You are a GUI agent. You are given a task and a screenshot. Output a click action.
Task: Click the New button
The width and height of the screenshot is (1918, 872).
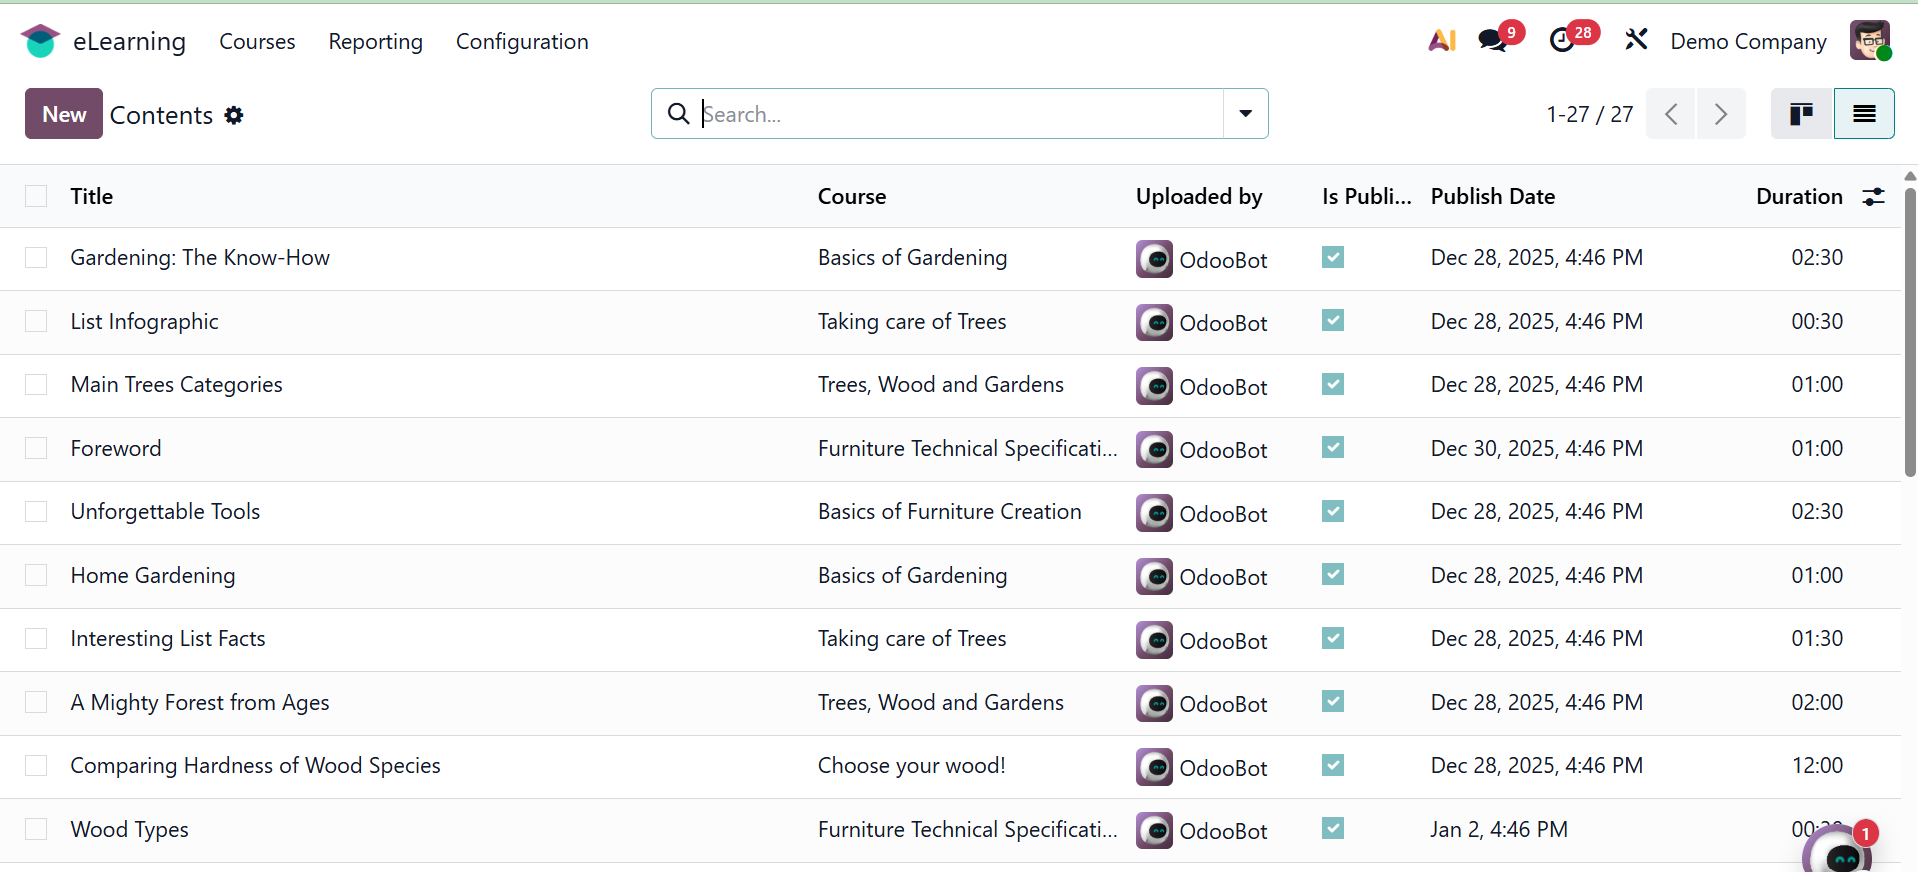coord(64,114)
